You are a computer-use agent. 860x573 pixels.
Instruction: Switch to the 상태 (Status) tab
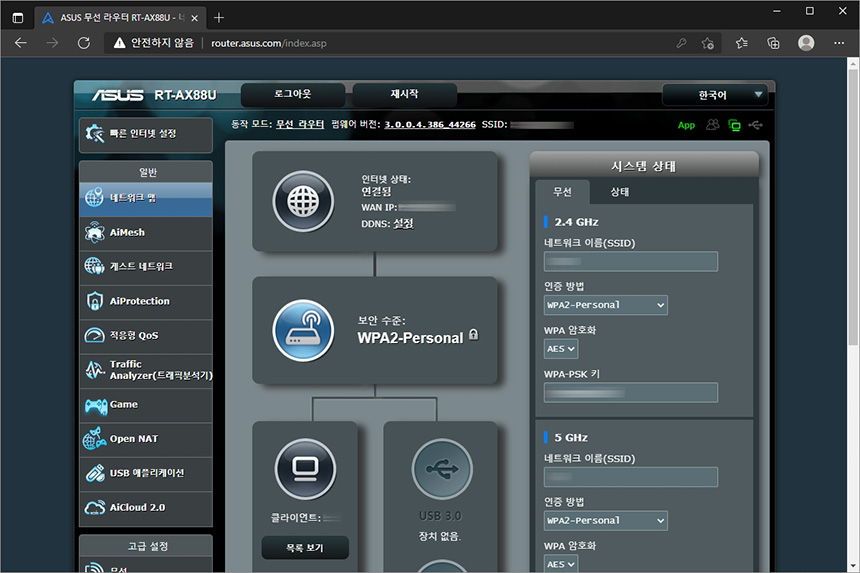620,192
